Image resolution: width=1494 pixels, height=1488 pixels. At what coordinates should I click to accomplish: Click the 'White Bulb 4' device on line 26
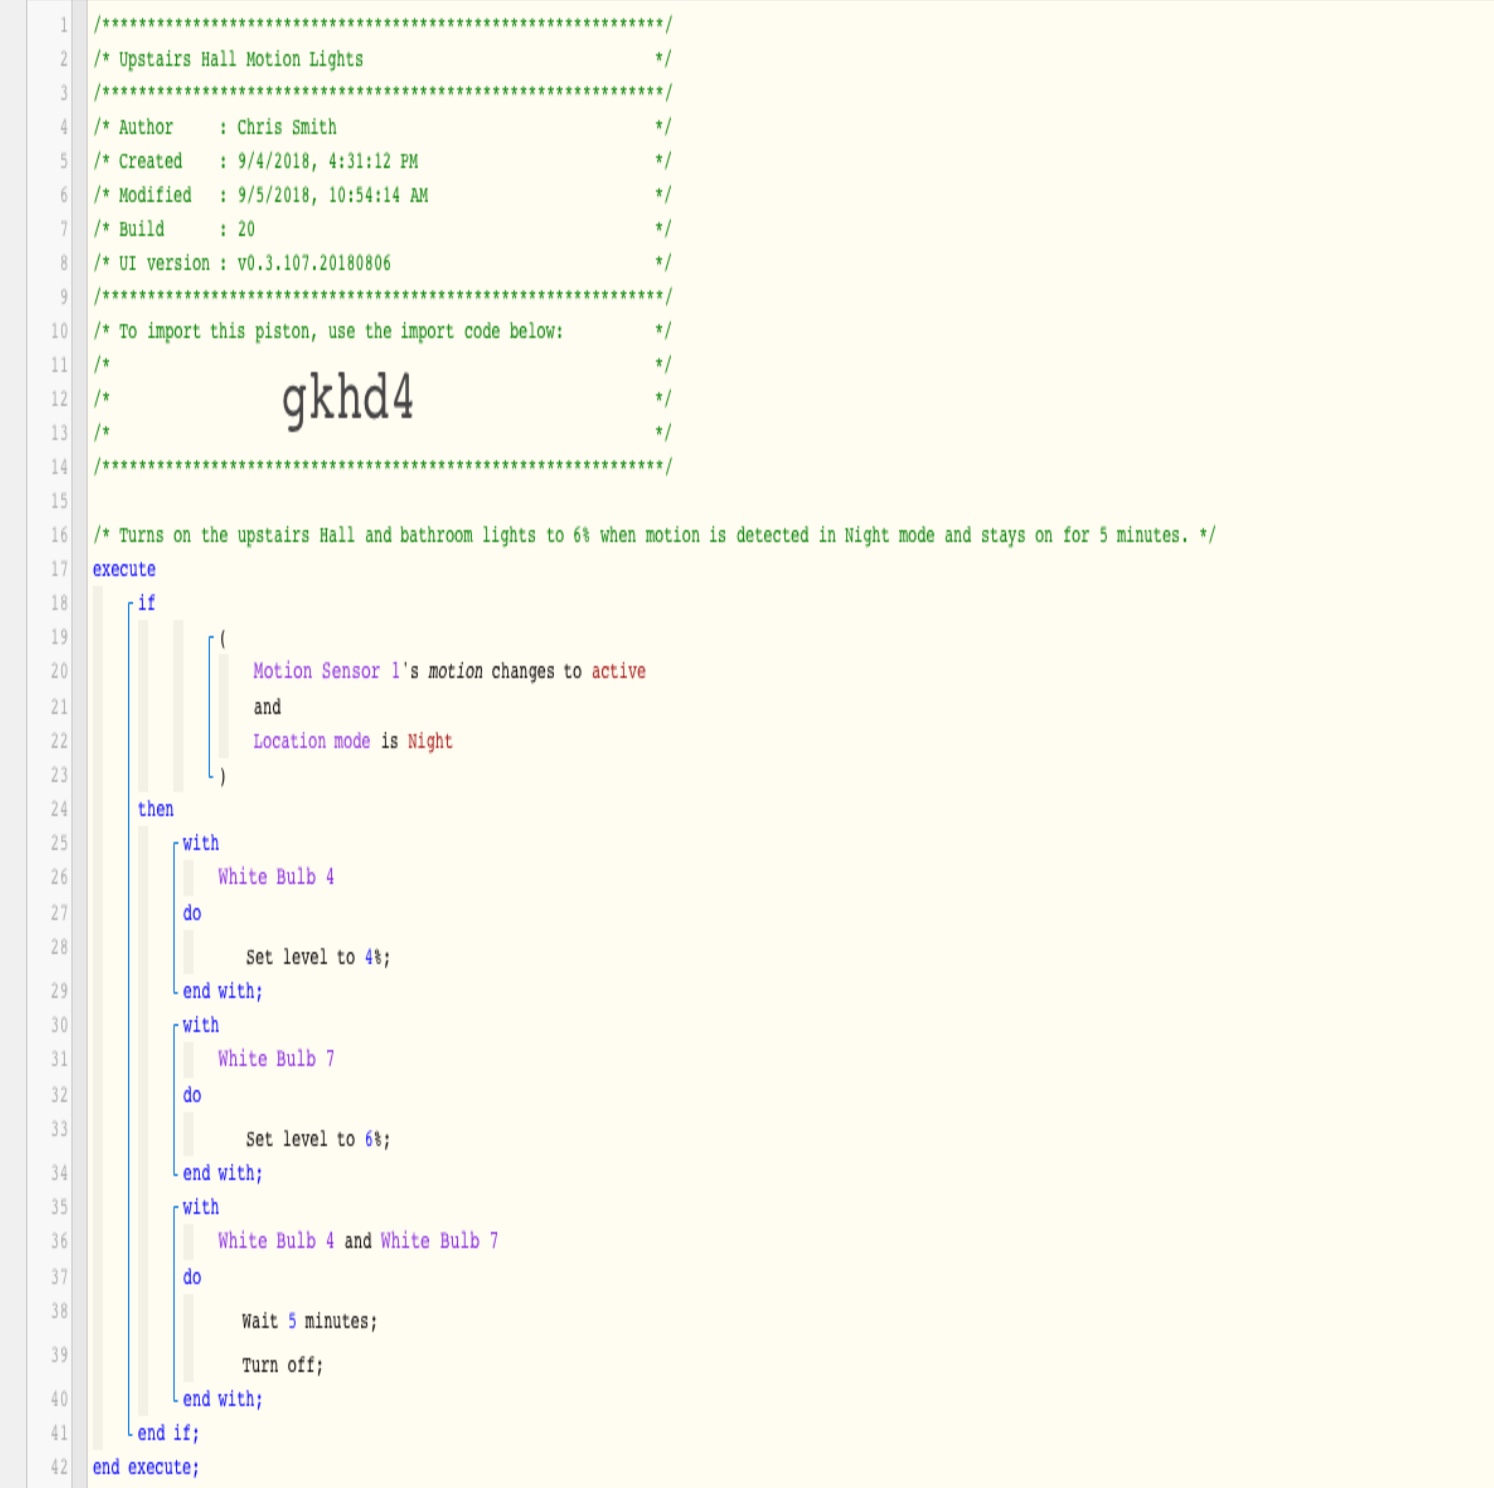coord(276,877)
